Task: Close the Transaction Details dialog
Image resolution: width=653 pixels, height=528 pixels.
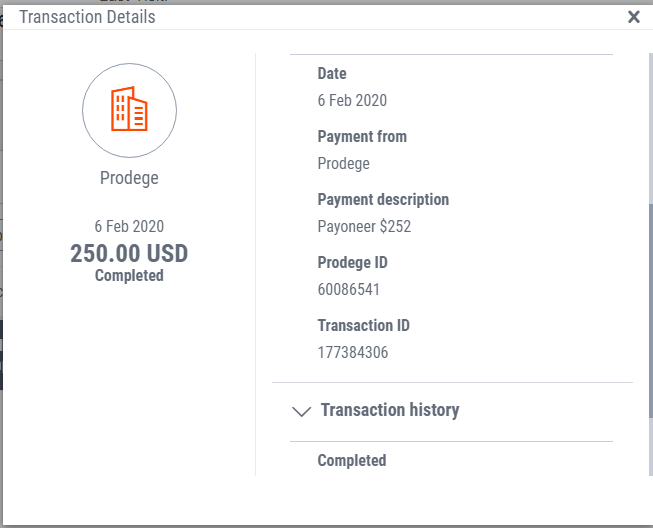Action: tap(633, 17)
